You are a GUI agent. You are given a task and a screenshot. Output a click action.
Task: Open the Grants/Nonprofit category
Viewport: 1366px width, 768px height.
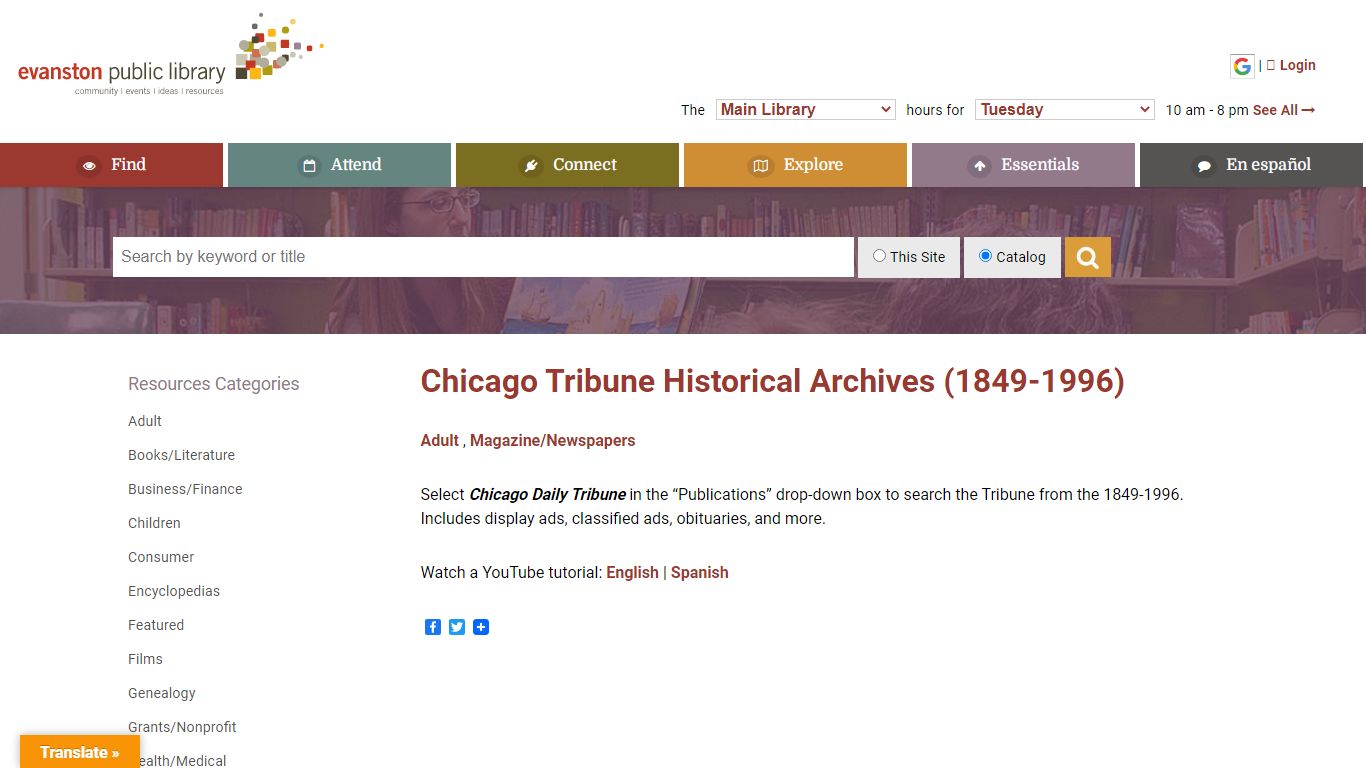182,727
